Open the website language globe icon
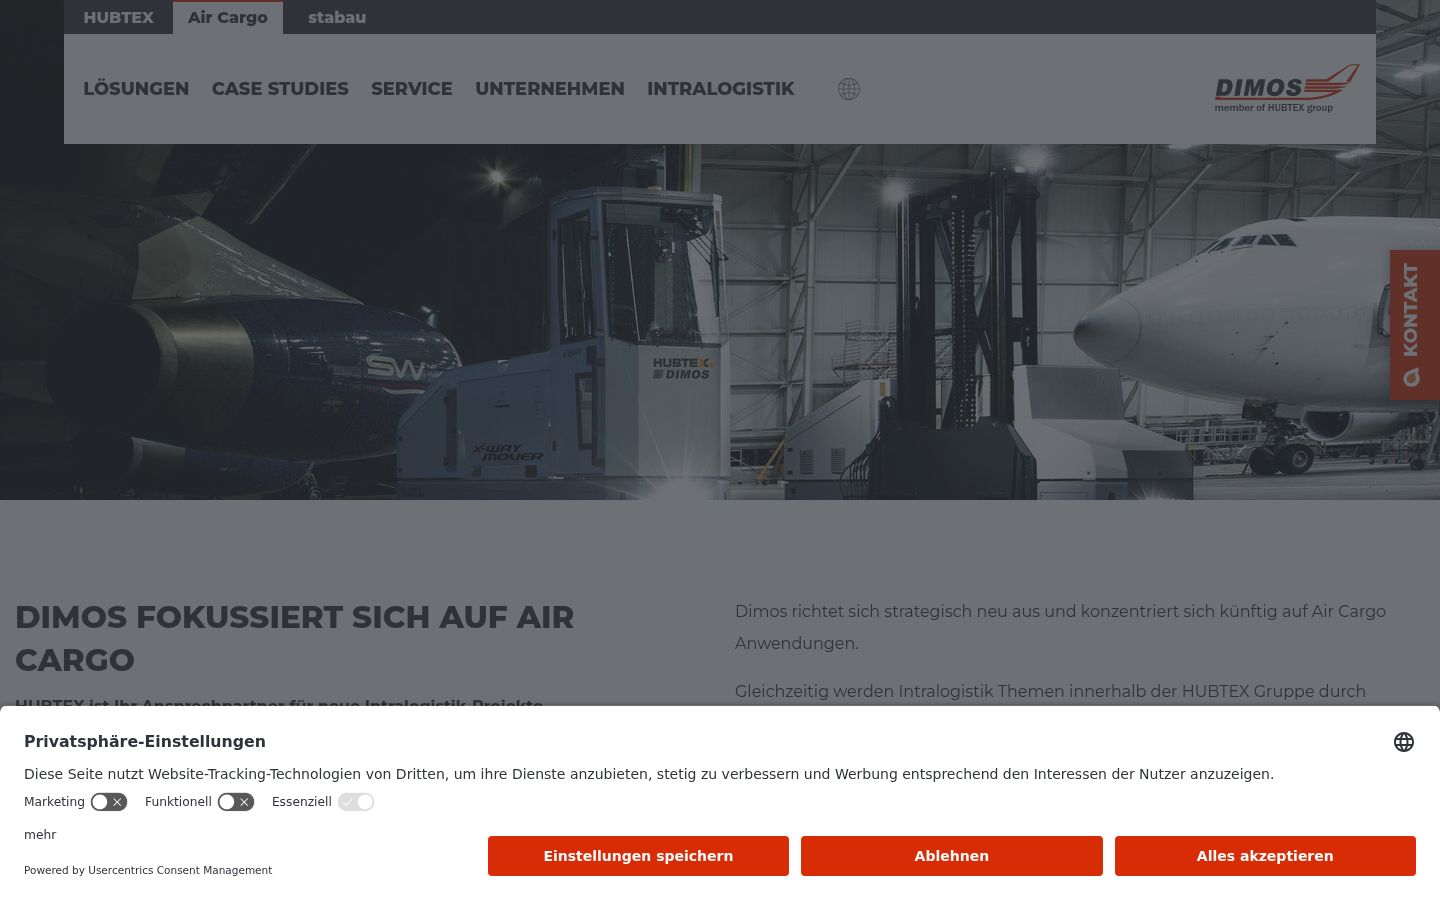This screenshot has height=900, width=1440. [849, 89]
